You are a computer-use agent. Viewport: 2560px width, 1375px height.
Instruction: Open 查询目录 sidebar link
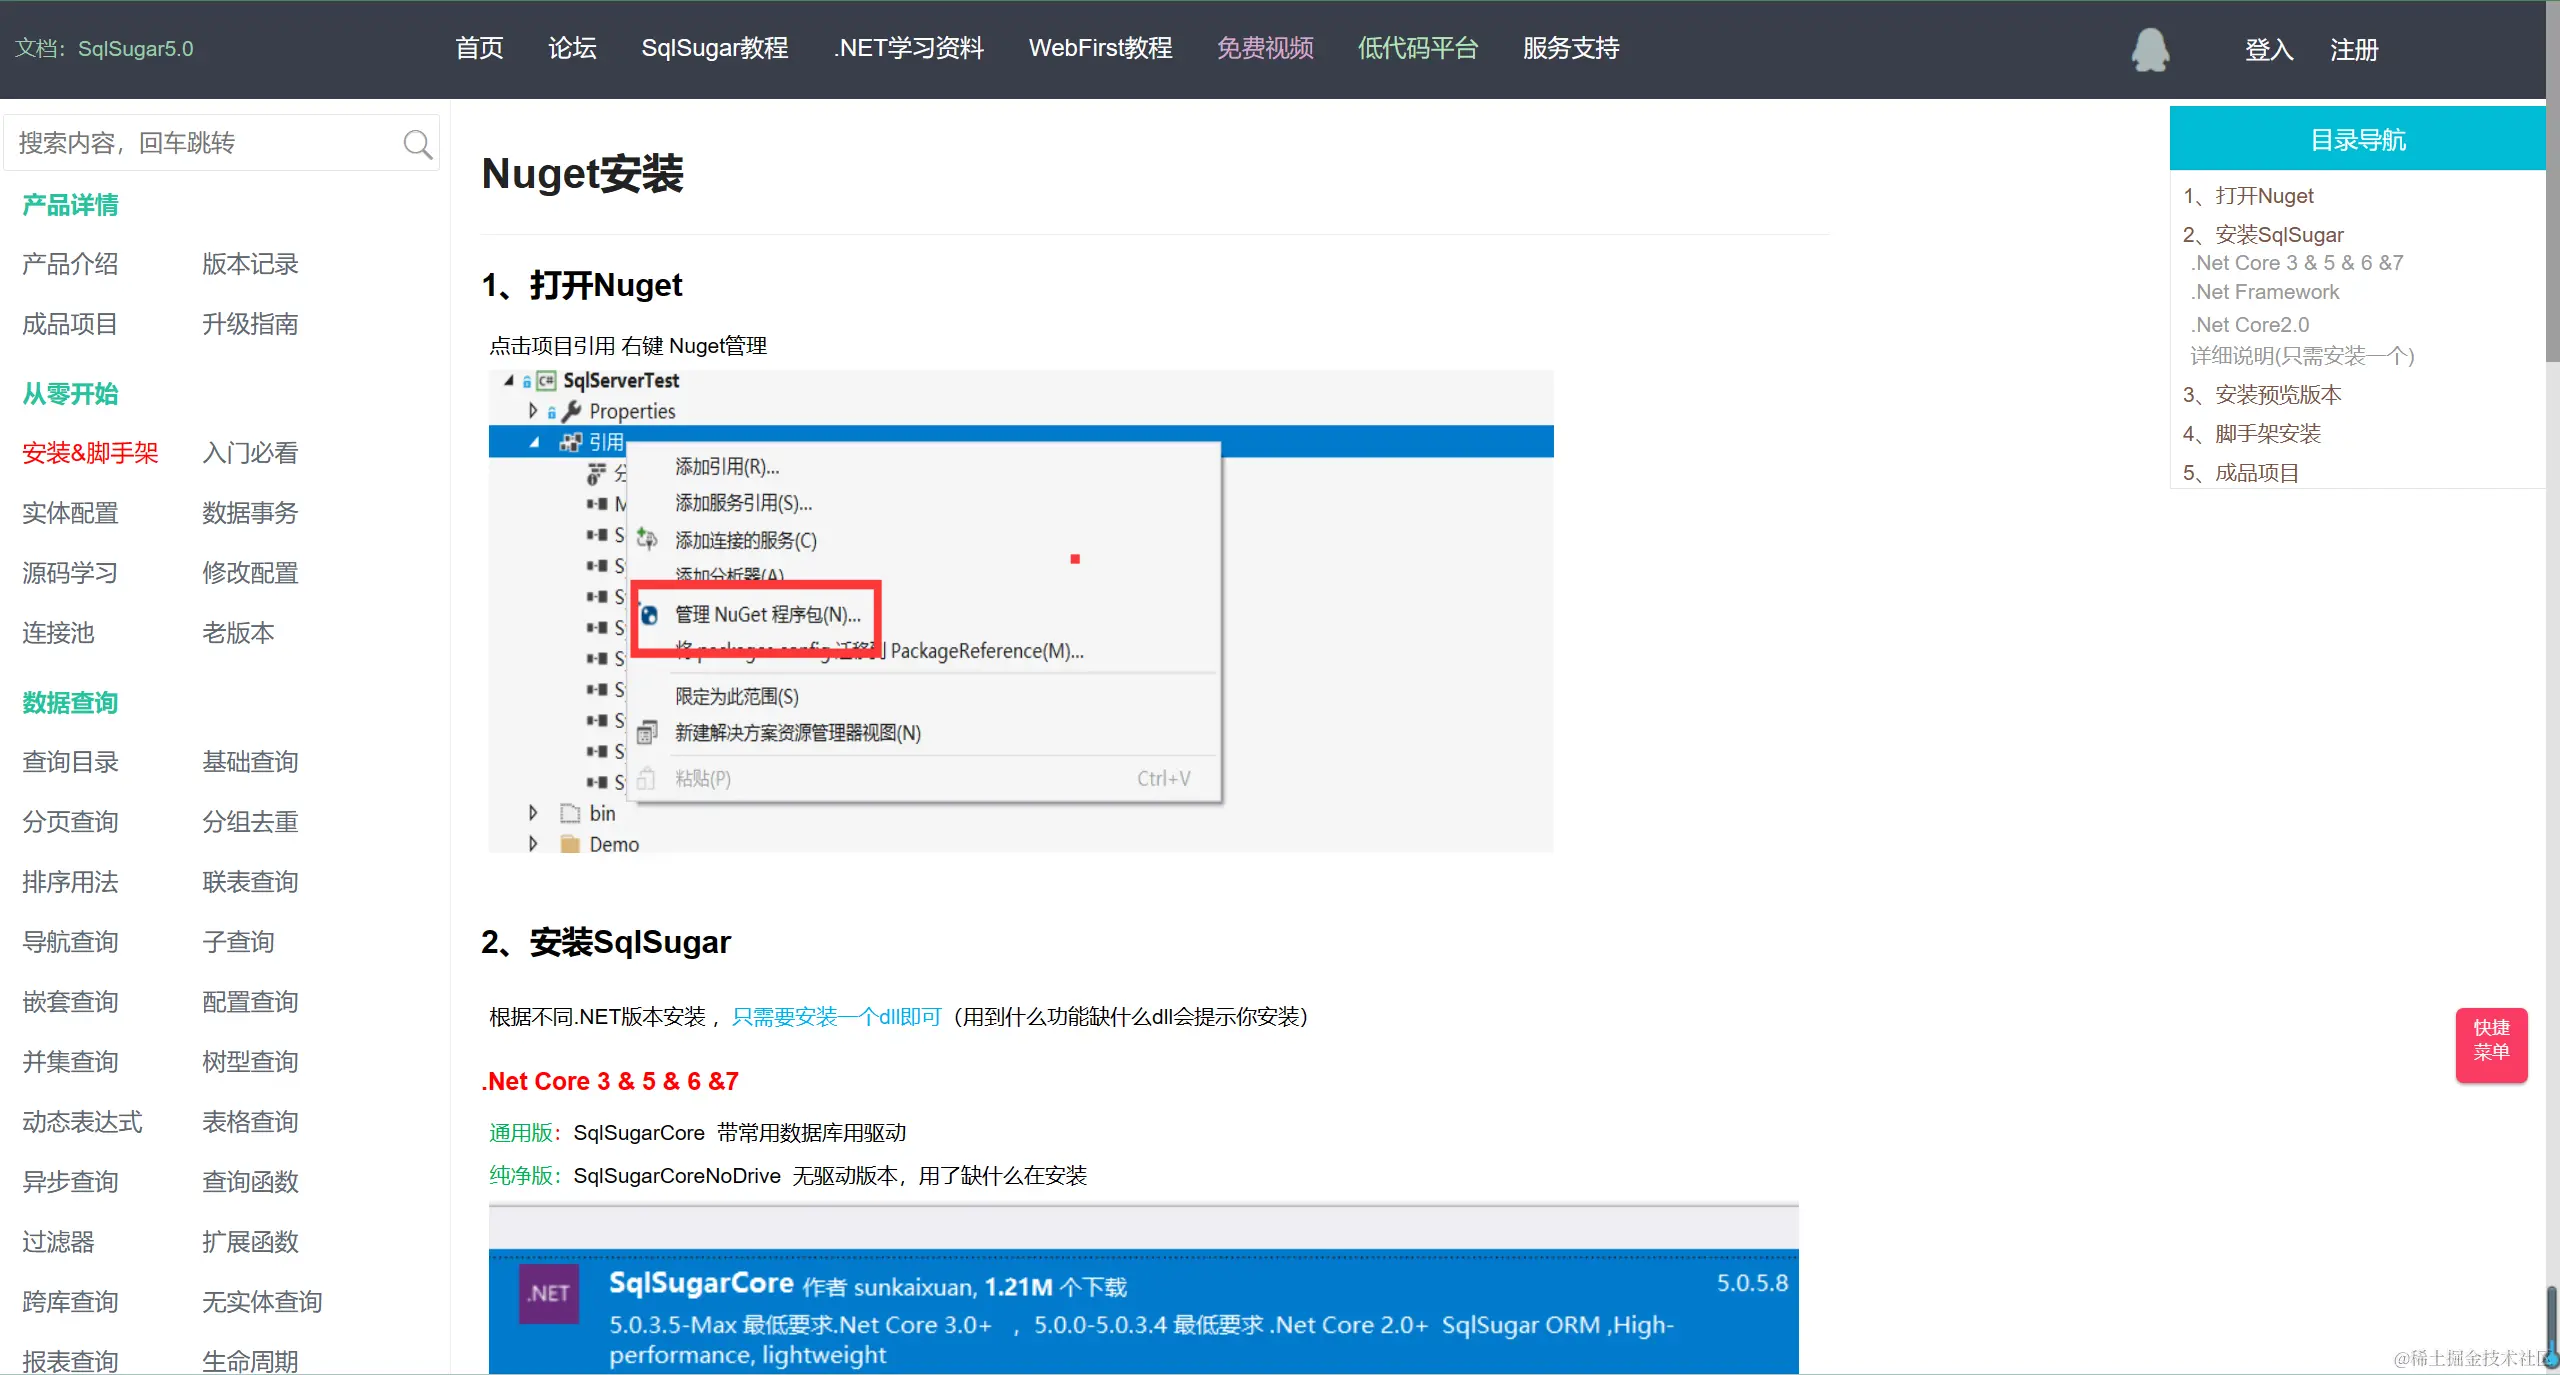(70, 762)
